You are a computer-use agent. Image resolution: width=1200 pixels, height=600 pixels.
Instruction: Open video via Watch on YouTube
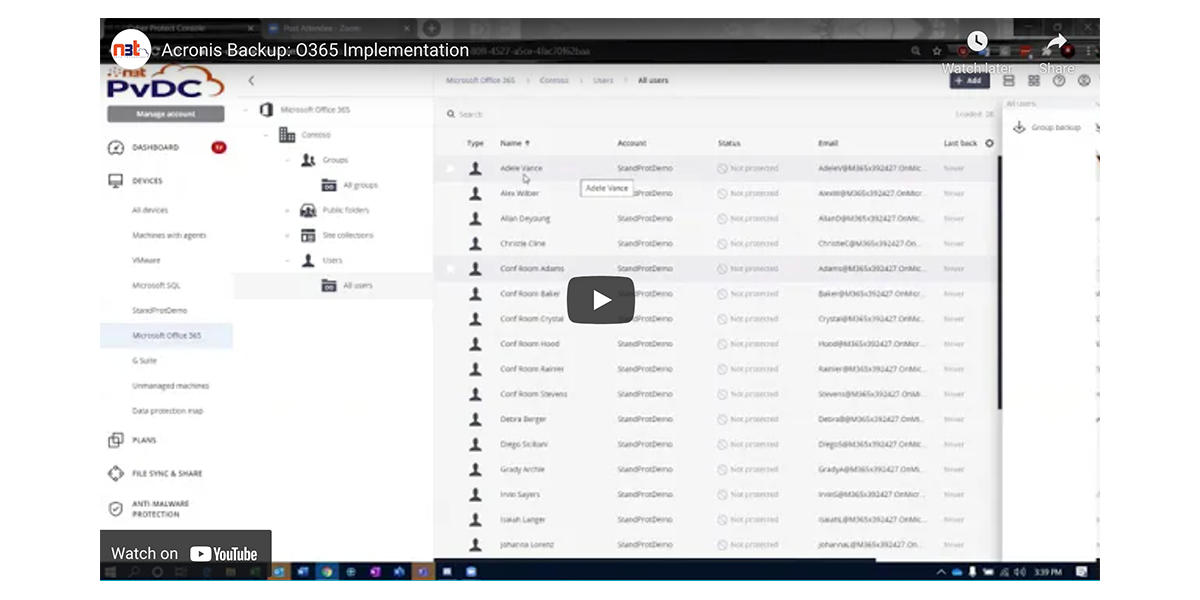[x=185, y=554]
